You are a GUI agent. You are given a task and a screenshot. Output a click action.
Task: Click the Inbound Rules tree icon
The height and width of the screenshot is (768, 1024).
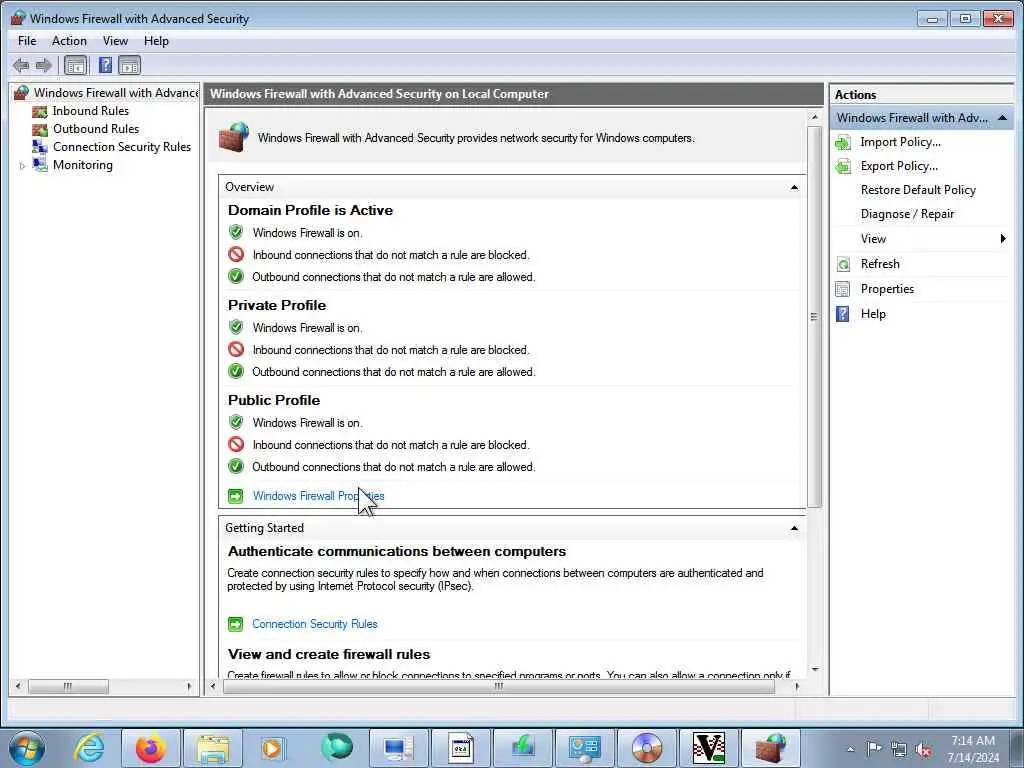tap(40, 112)
